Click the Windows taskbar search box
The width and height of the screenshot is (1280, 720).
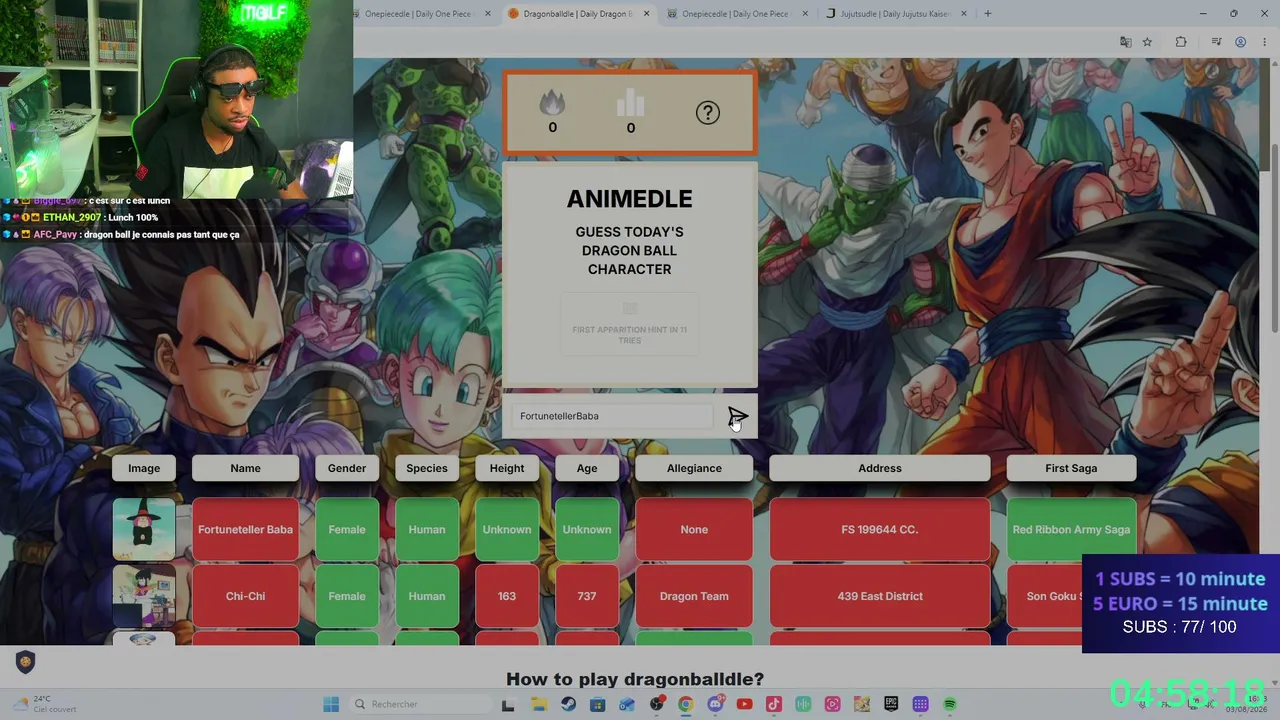click(420, 704)
